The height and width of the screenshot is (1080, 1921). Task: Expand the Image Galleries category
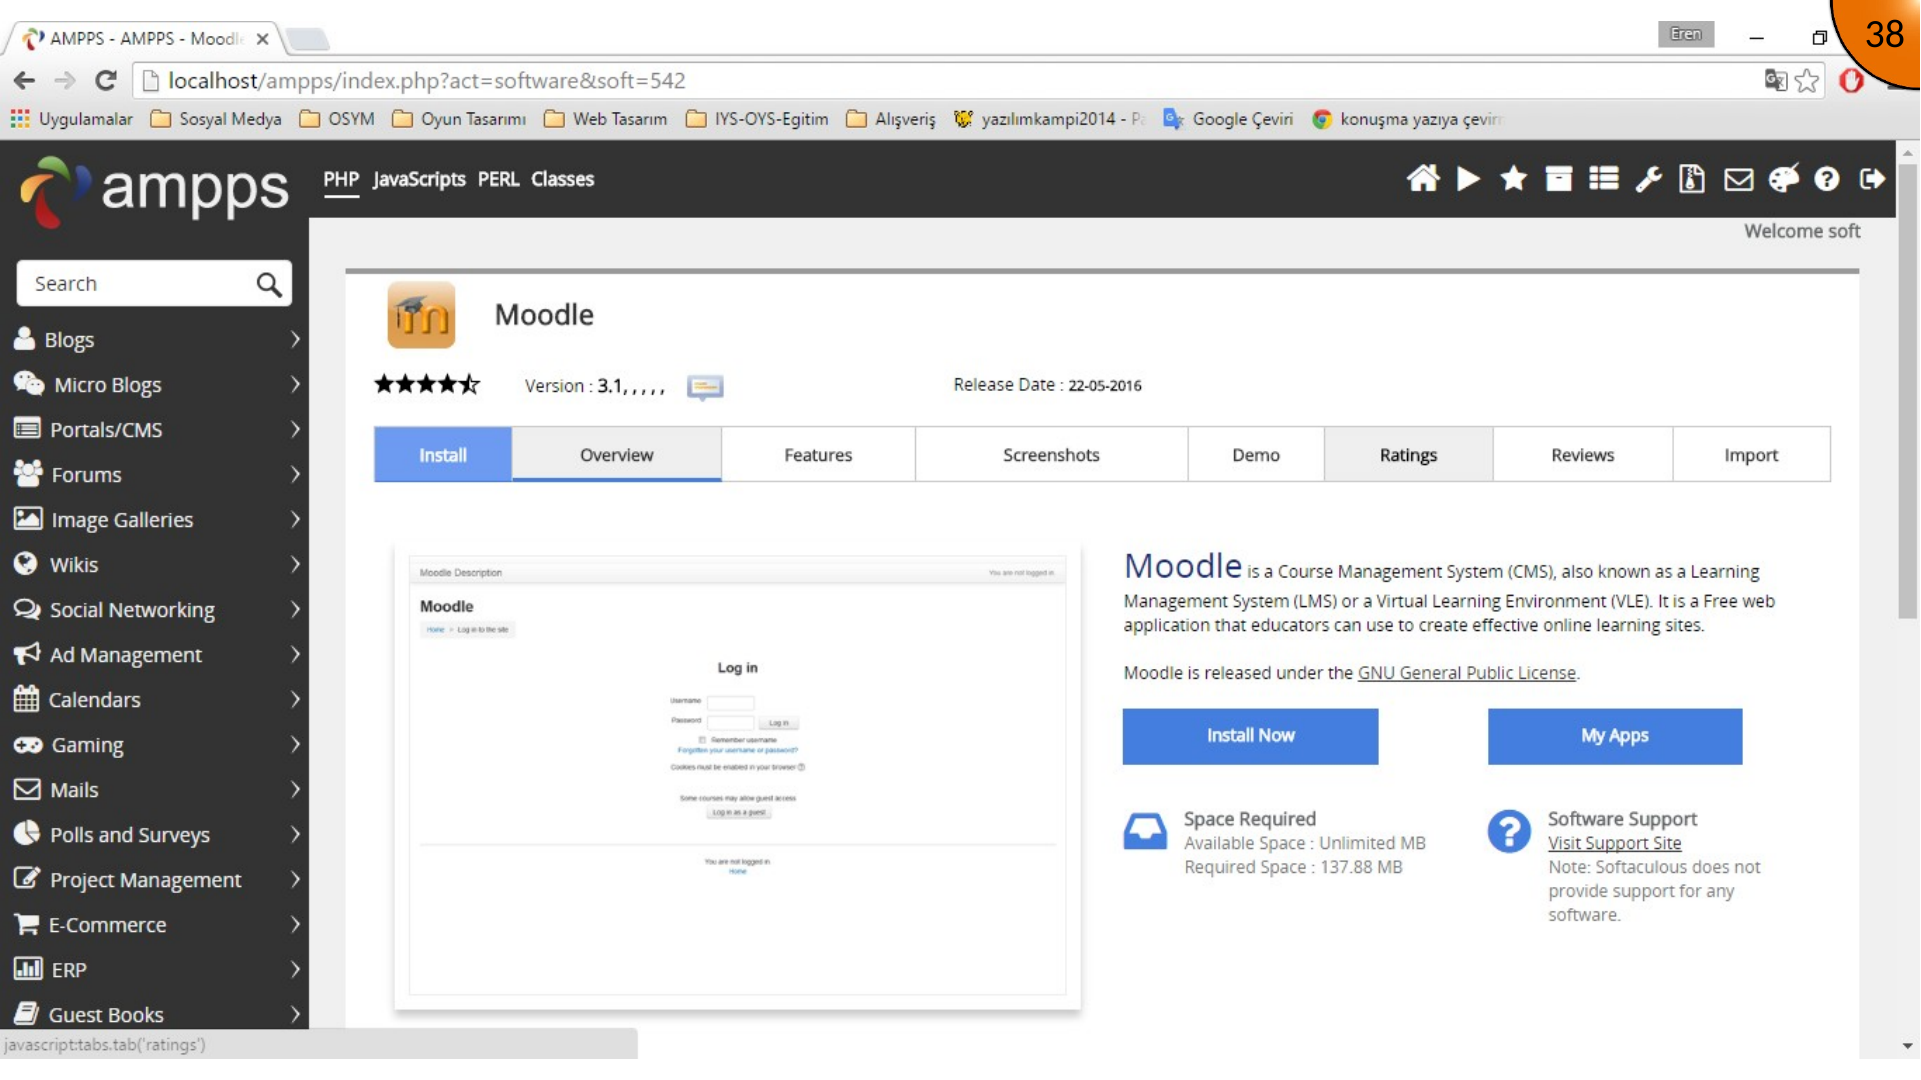pos(155,520)
